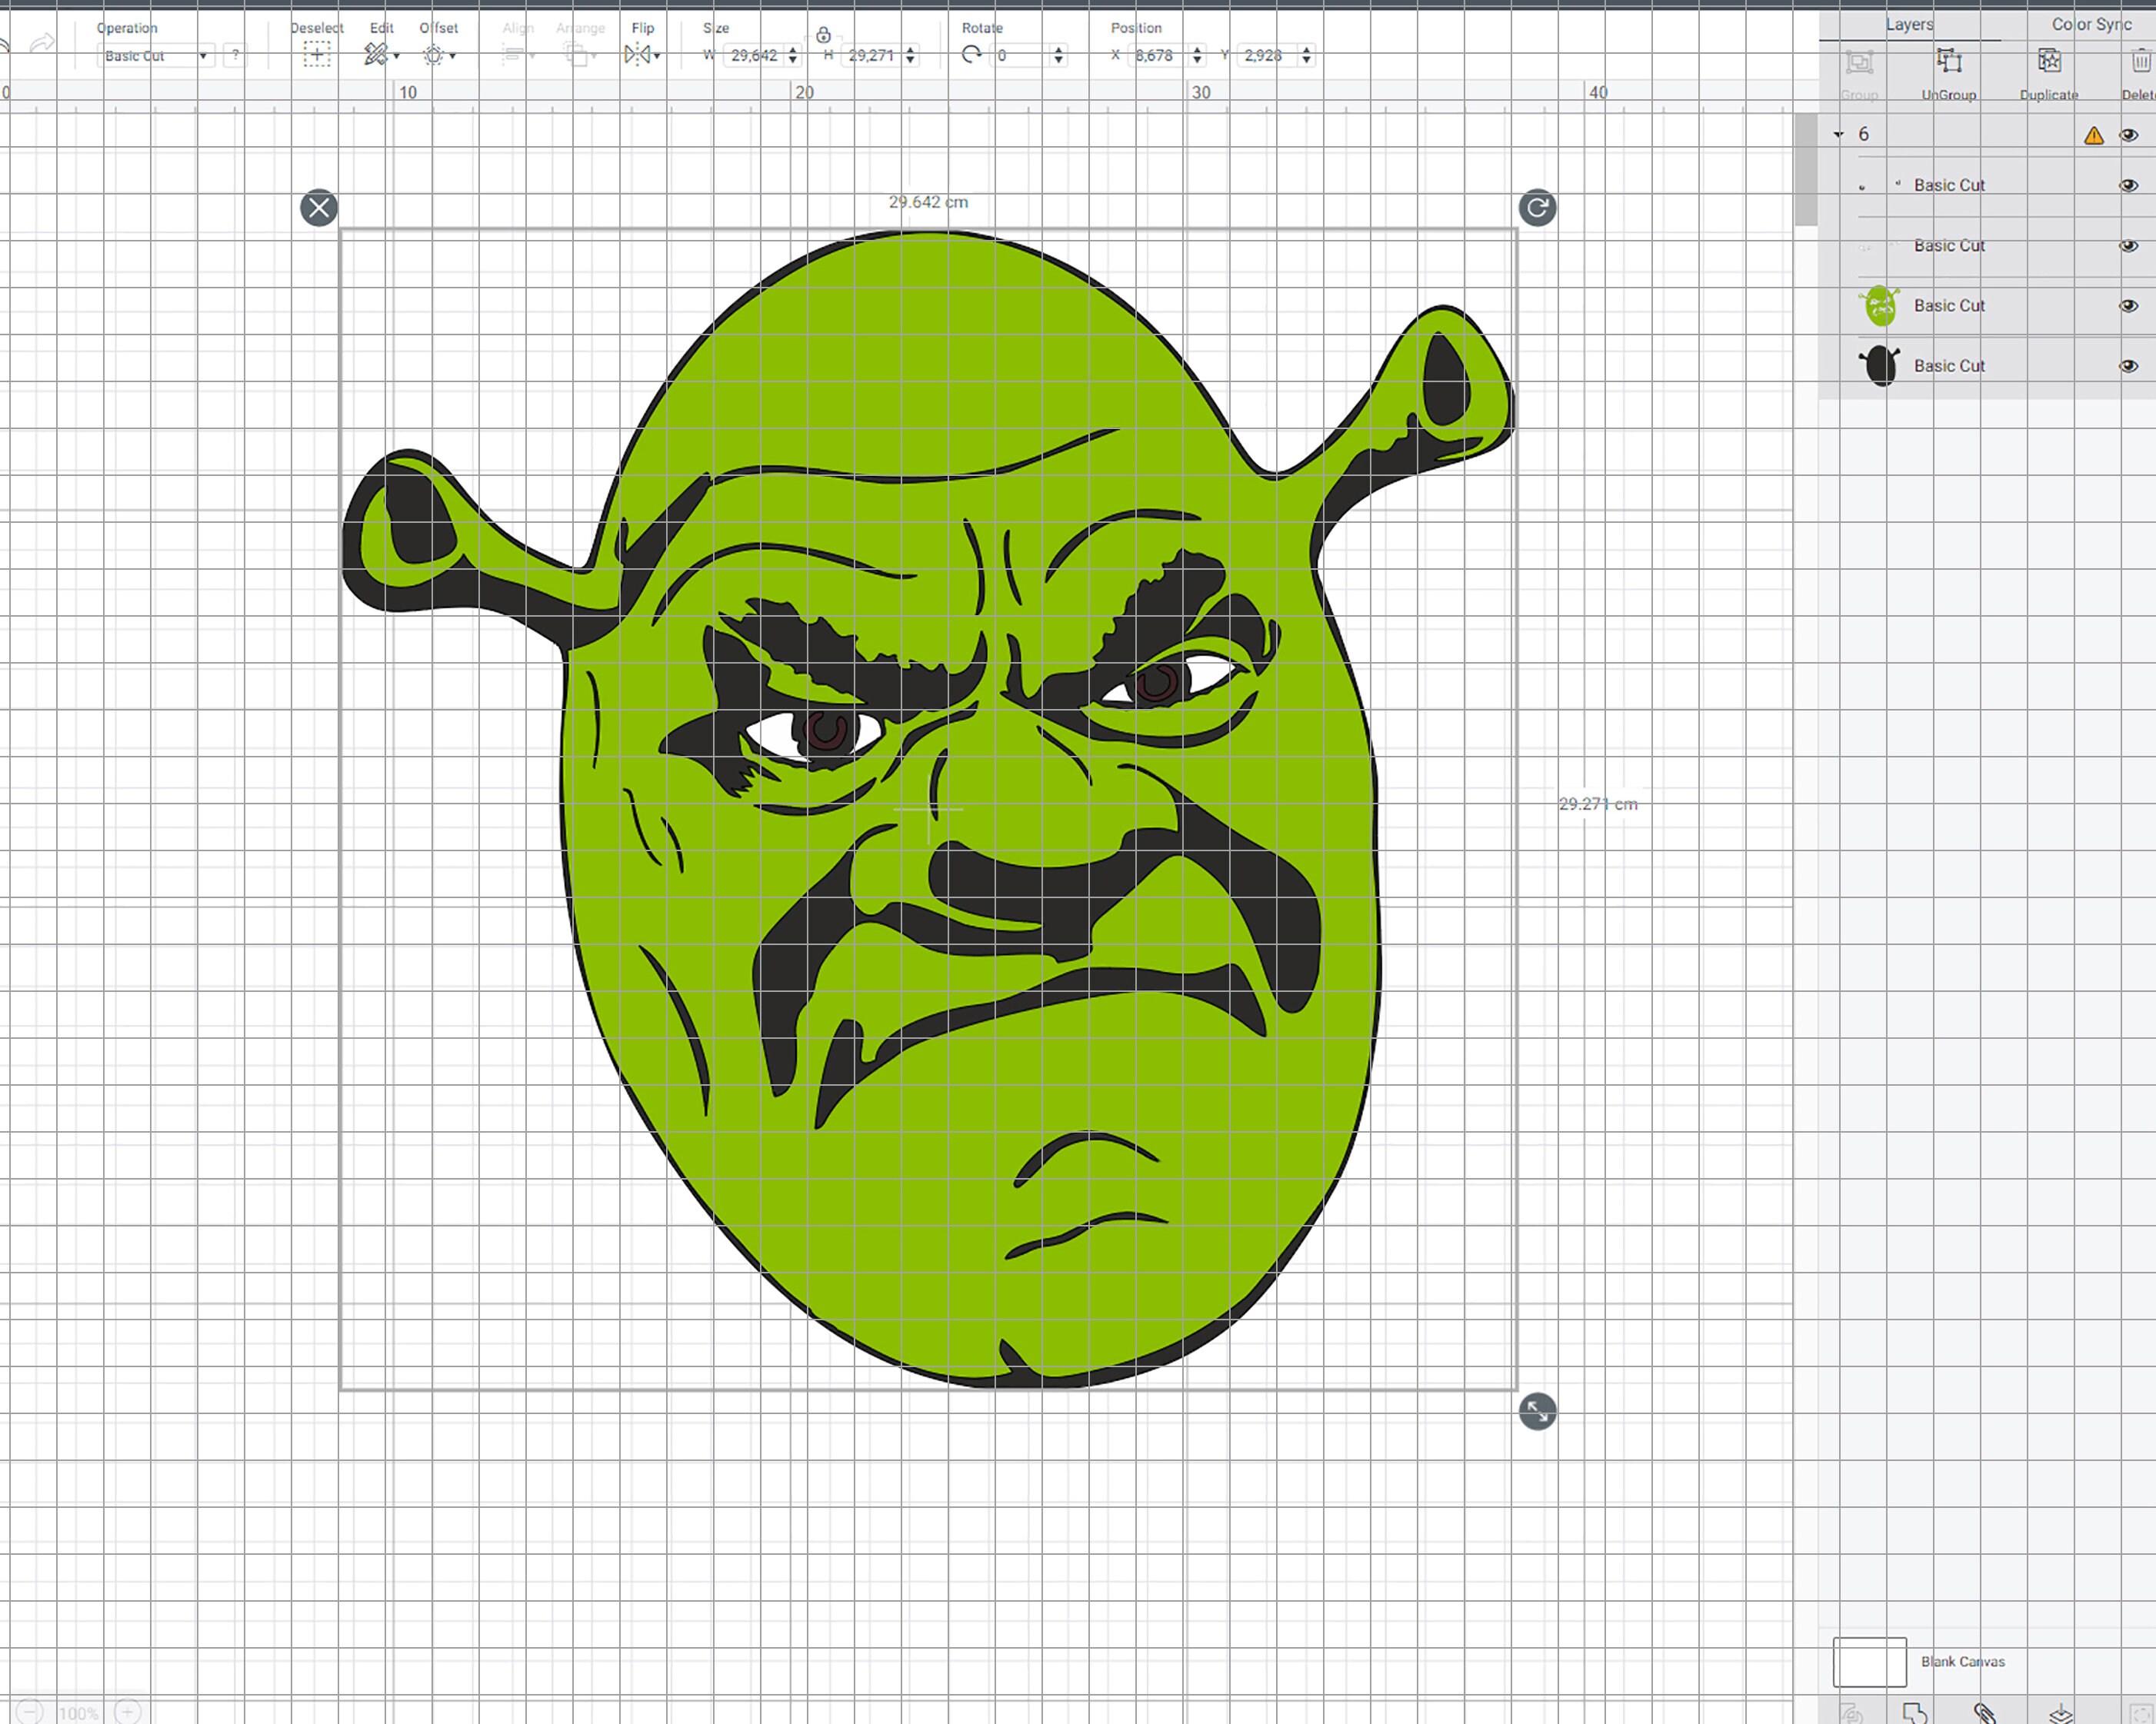Screen dimensions: 2156x1724
Task: Attach layers with the paperclip icon
Action: tap(1985, 1712)
